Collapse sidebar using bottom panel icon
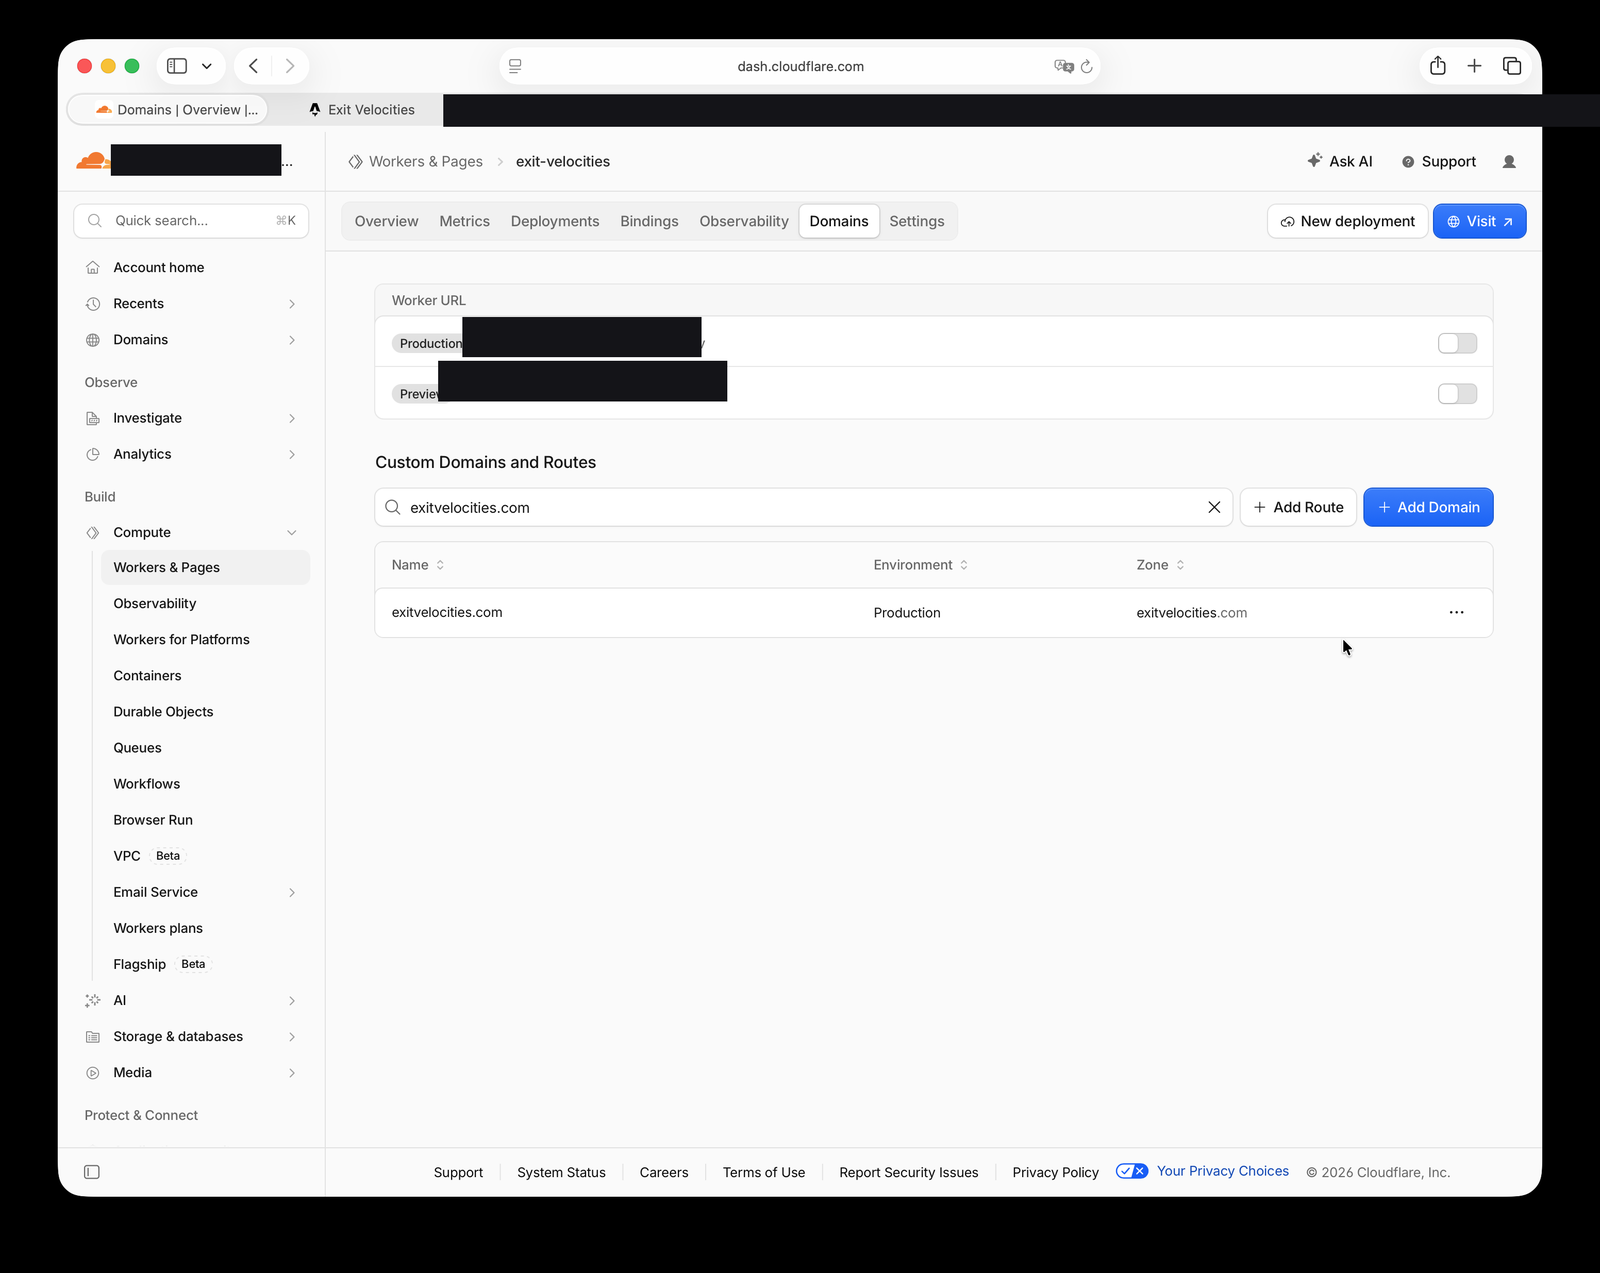Screen dimensions: 1600x1273 [92, 1172]
